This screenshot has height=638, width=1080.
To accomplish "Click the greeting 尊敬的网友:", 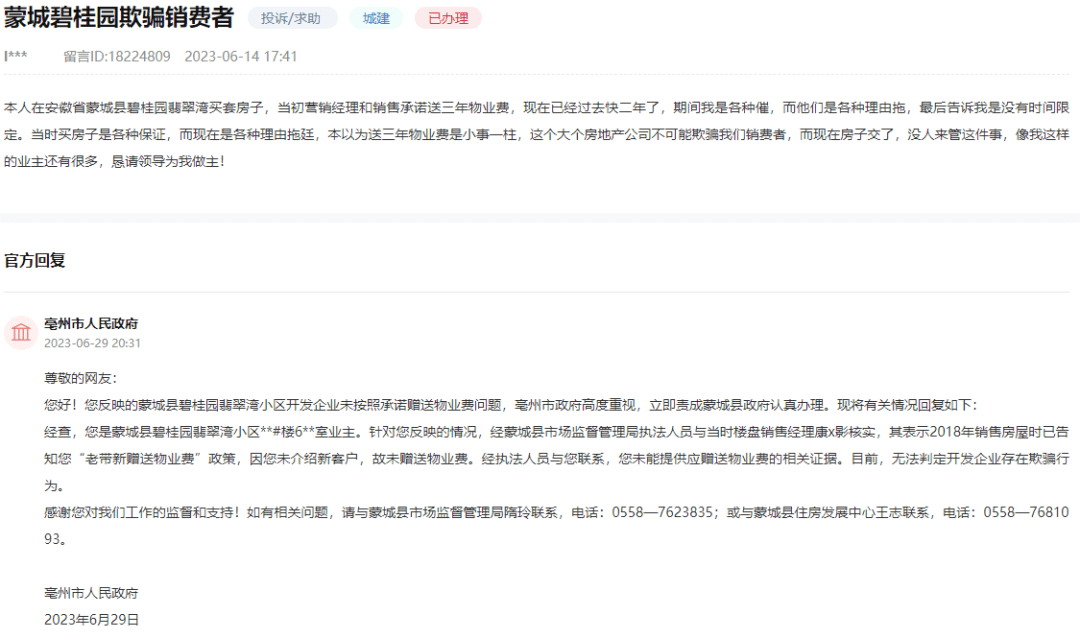I will point(81,378).
